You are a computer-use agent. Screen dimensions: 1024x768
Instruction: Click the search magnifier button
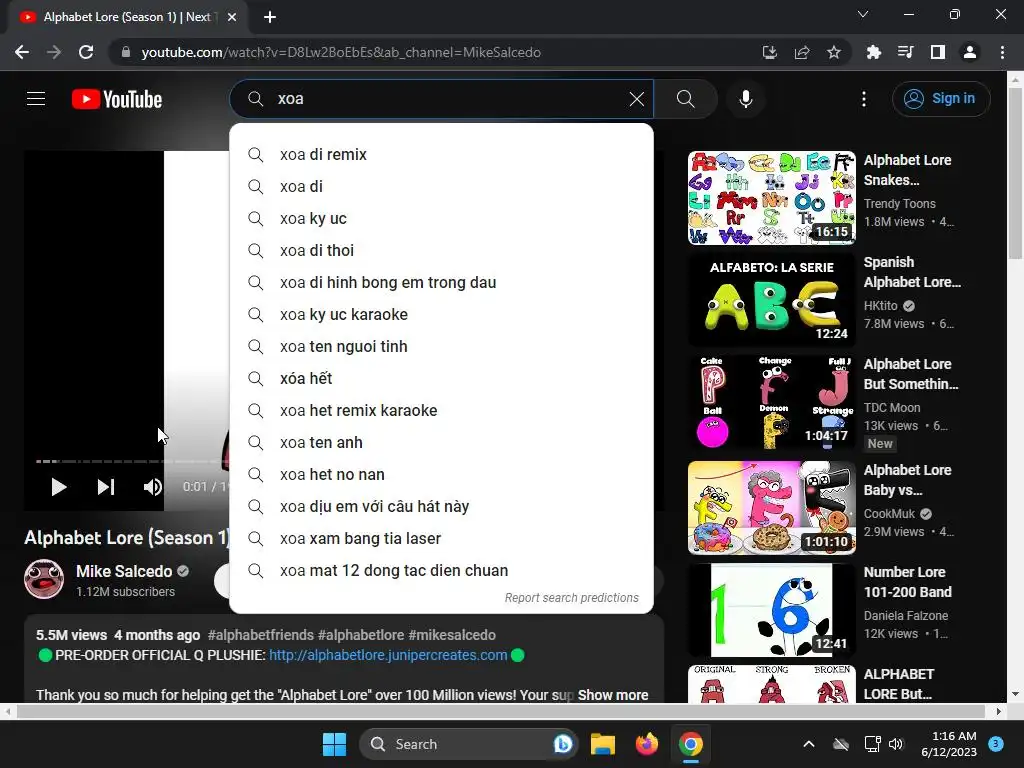pos(685,99)
